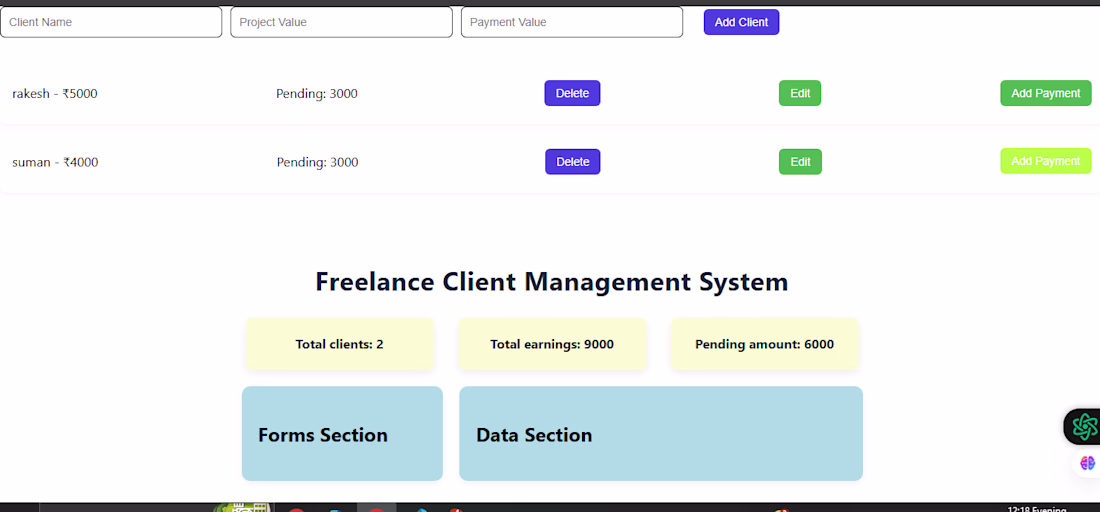Viewport: 1100px width, 512px height.
Task: Focus the Client Name input field
Action: click(x=111, y=22)
